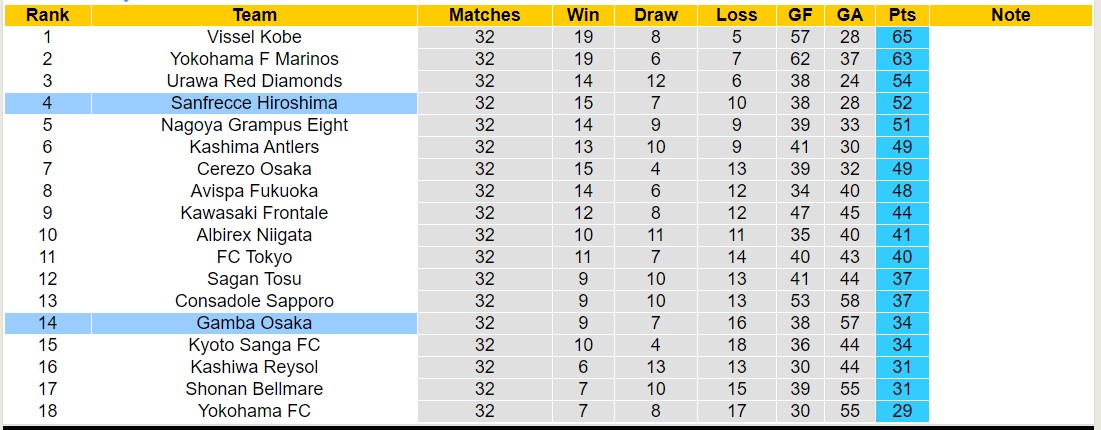The image size is (1101, 430).
Task: Open the Kashiwa Reysol team link
Action: point(254,367)
